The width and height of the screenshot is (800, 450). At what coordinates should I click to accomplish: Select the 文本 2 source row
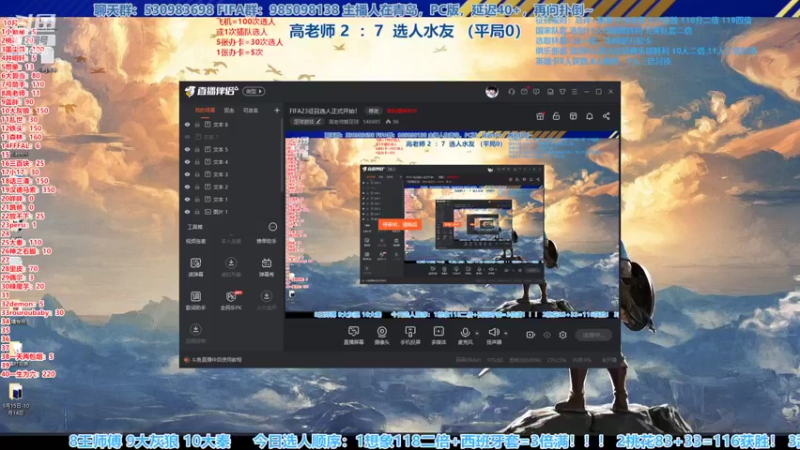coord(232,187)
